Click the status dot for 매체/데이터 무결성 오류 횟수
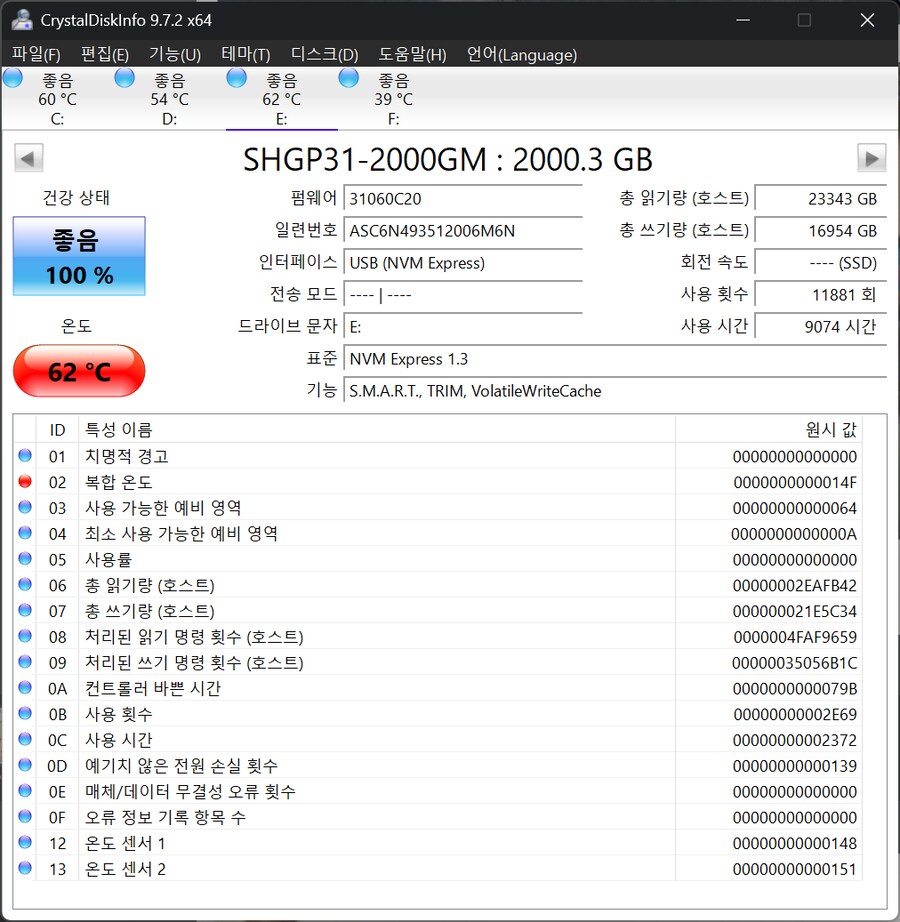Image resolution: width=900 pixels, height=922 pixels. click(24, 791)
